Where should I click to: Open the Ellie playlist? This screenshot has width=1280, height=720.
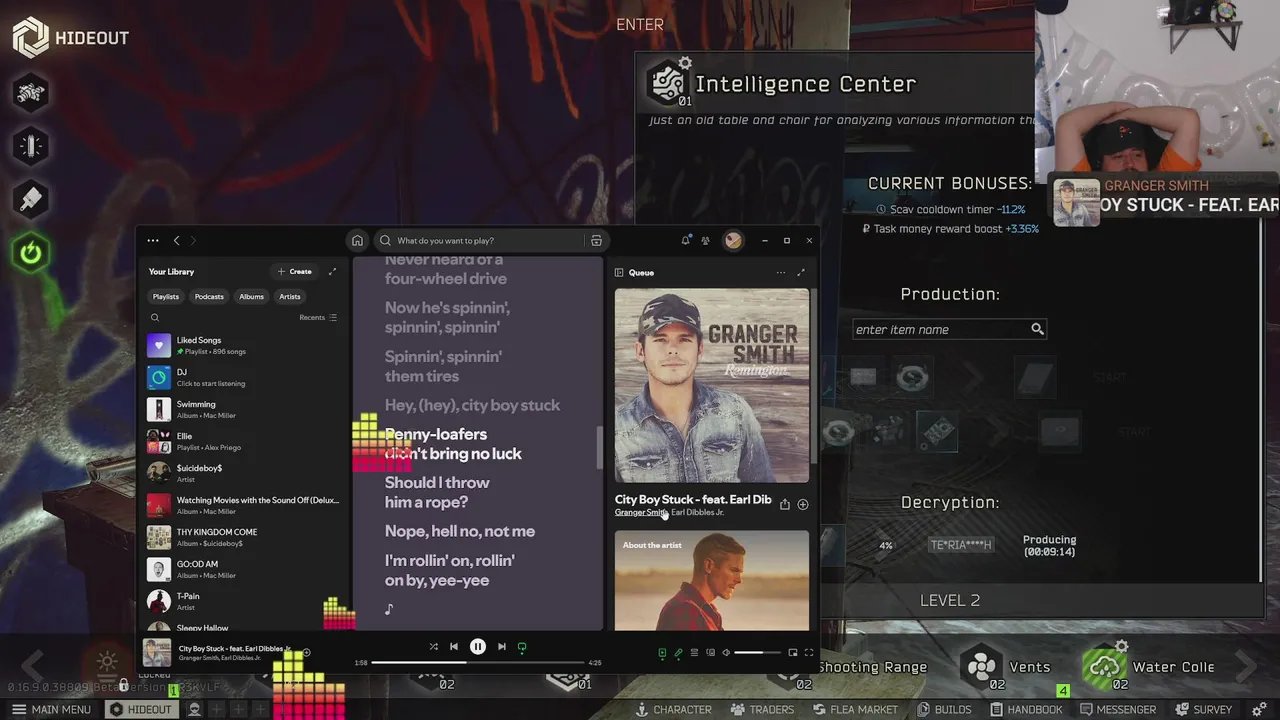(243, 442)
